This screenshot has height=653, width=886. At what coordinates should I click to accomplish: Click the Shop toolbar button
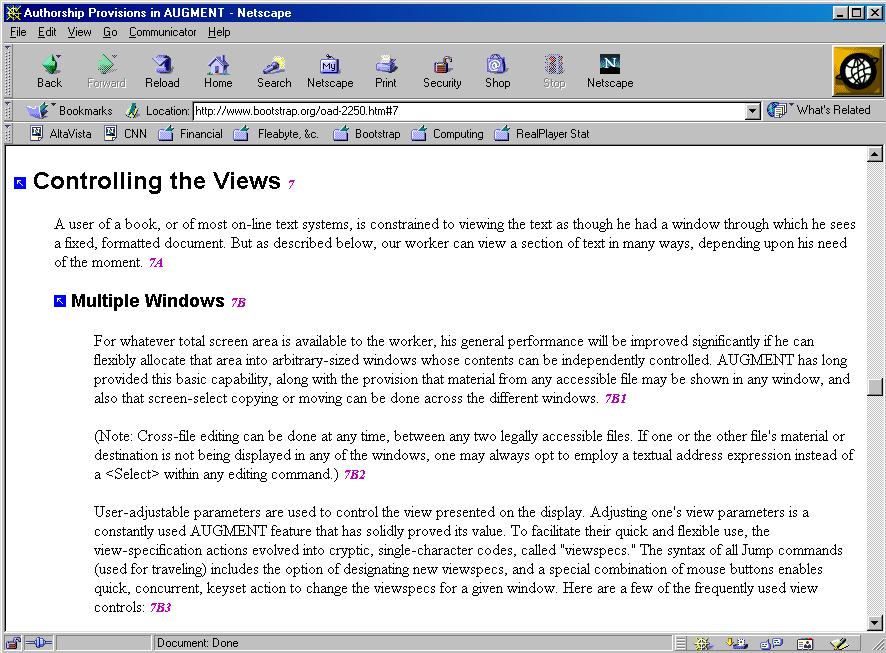tap(497, 72)
